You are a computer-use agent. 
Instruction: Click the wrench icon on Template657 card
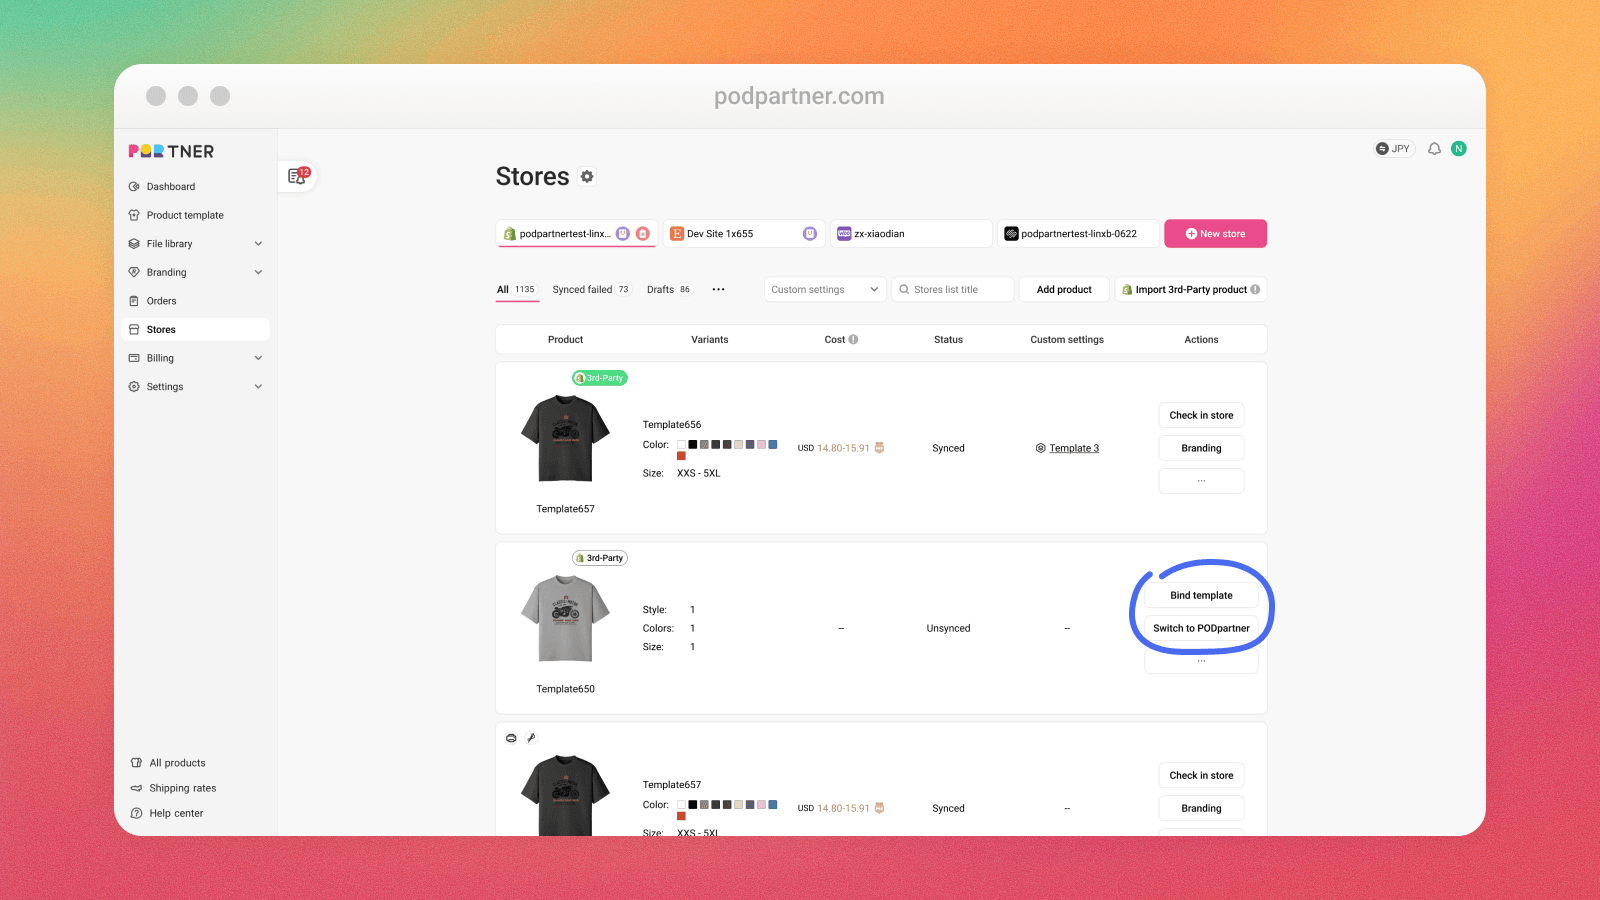tap(531, 738)
